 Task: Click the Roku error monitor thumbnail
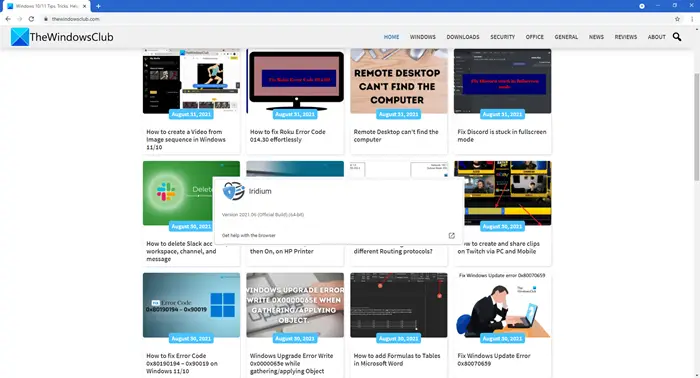coord(295,81)
